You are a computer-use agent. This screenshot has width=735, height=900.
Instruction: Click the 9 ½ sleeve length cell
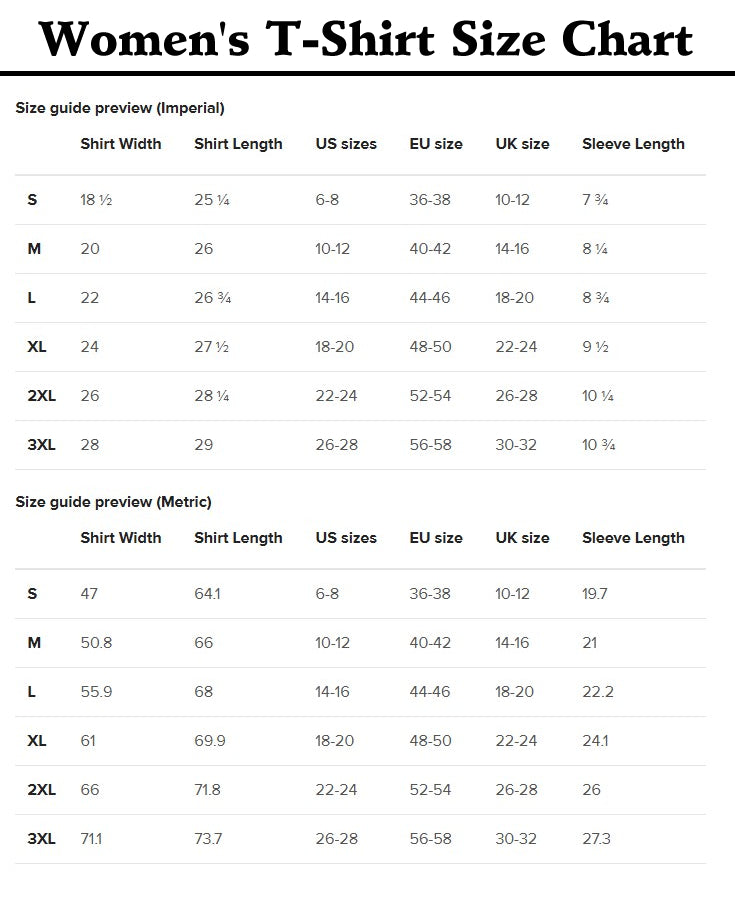[x=596, y=347]
